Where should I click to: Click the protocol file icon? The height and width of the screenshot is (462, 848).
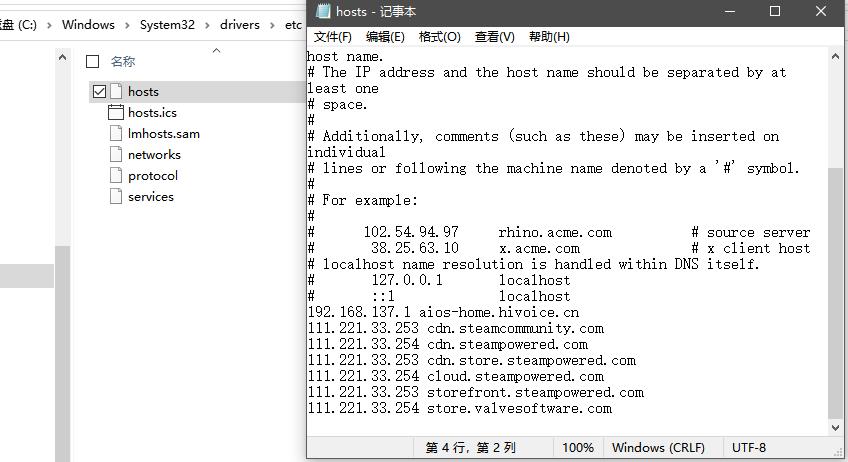[x=116, y=175]
